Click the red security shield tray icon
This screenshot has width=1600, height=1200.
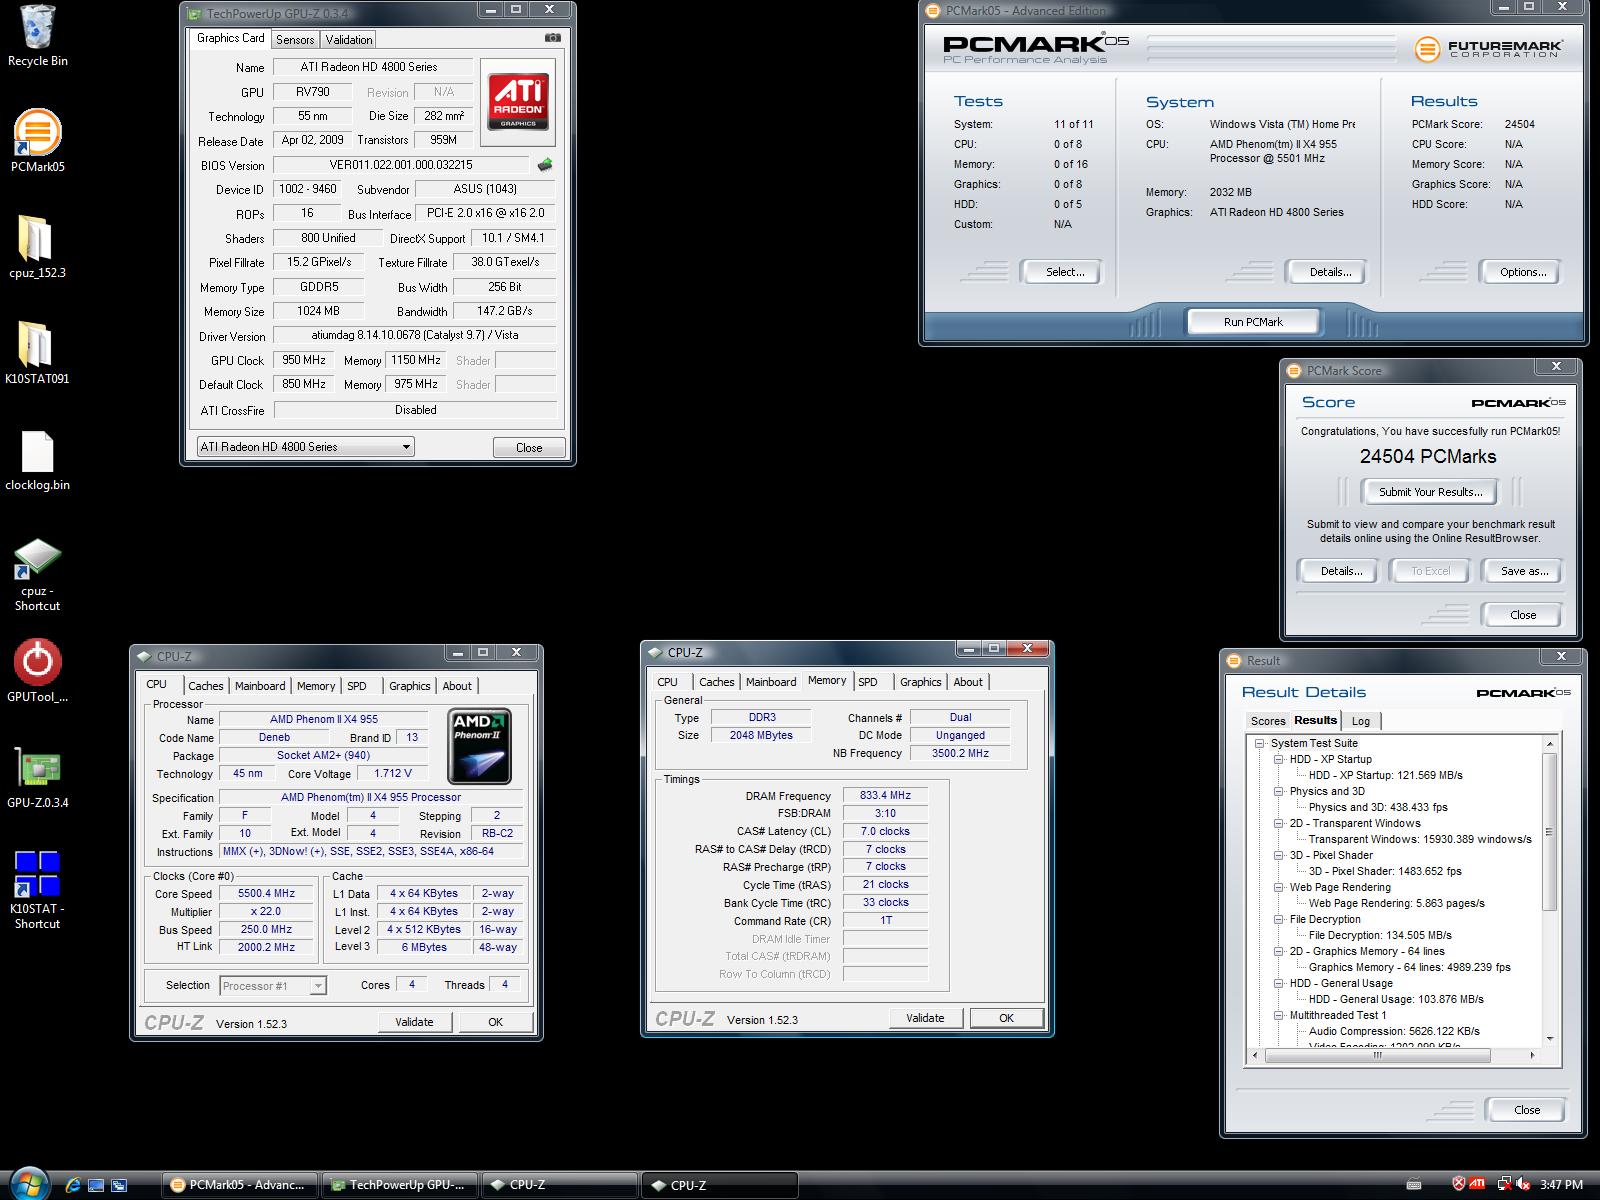pyautogui.click(x=1458, y=1184)
